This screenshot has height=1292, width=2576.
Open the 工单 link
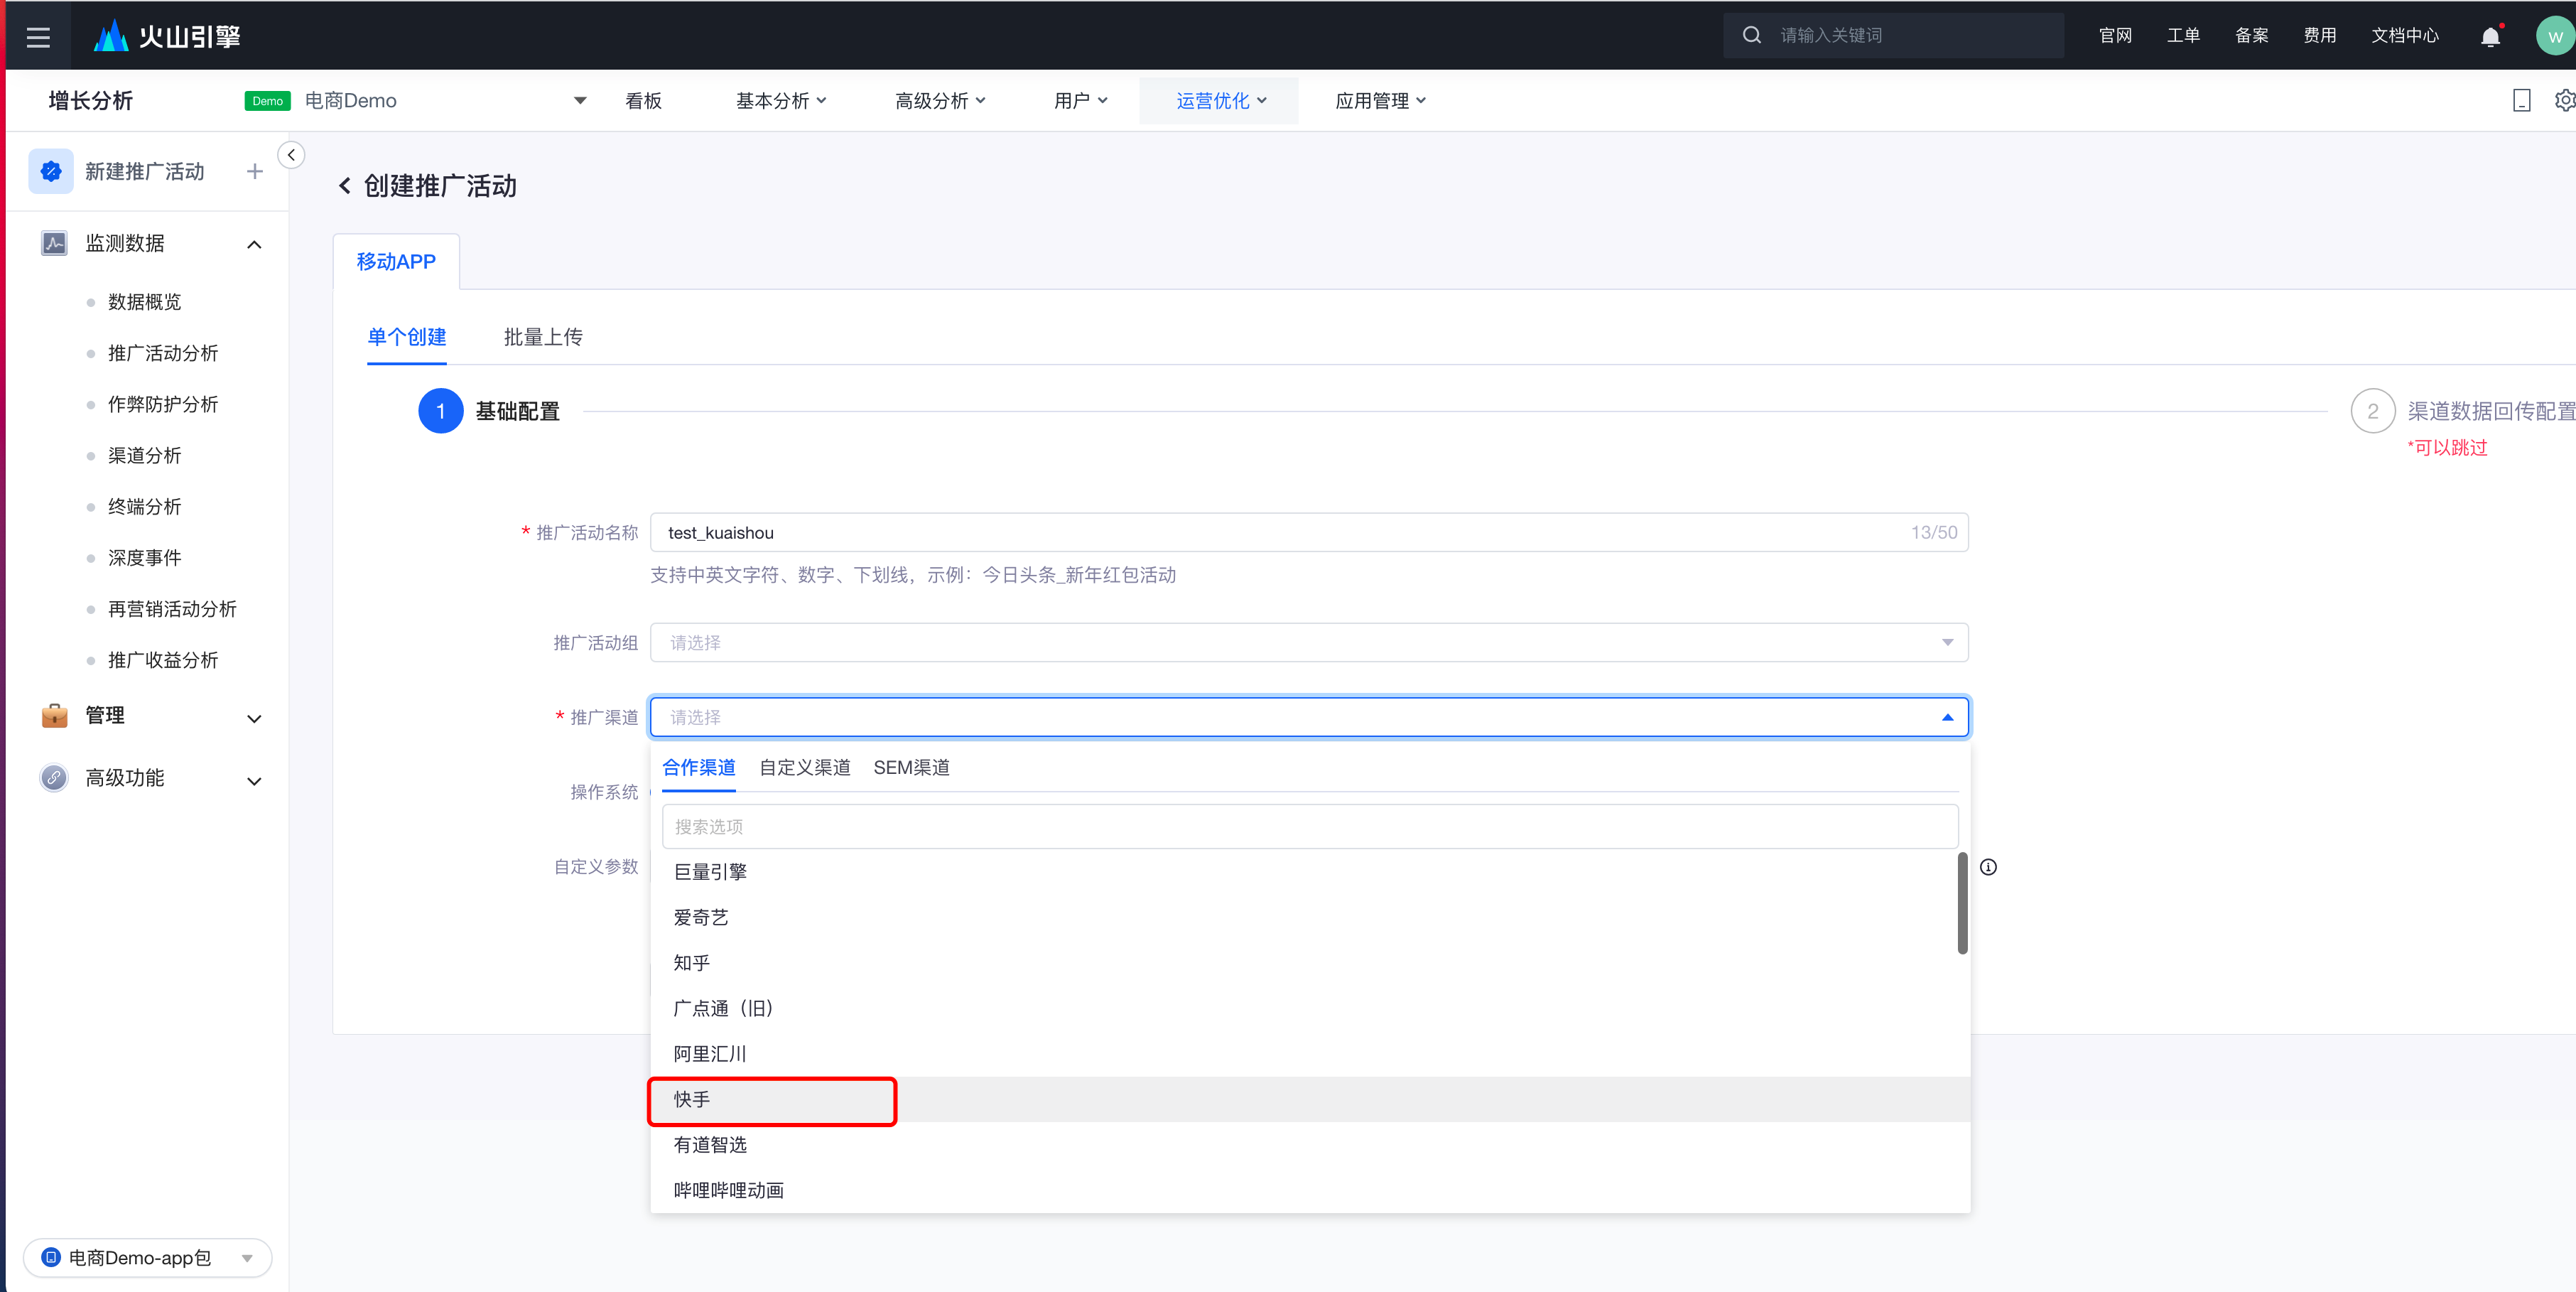tap(2183, 36)
